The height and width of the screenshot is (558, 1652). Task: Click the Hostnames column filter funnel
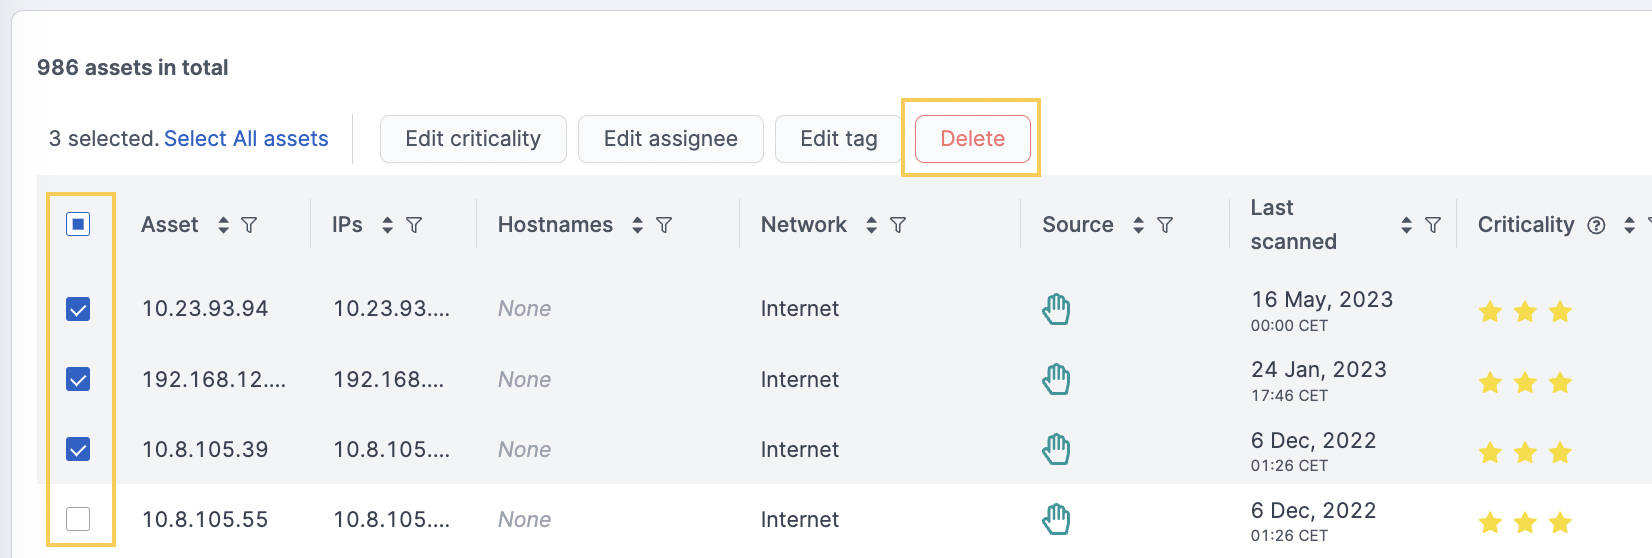pyautogui.click(x=664, y=225)
